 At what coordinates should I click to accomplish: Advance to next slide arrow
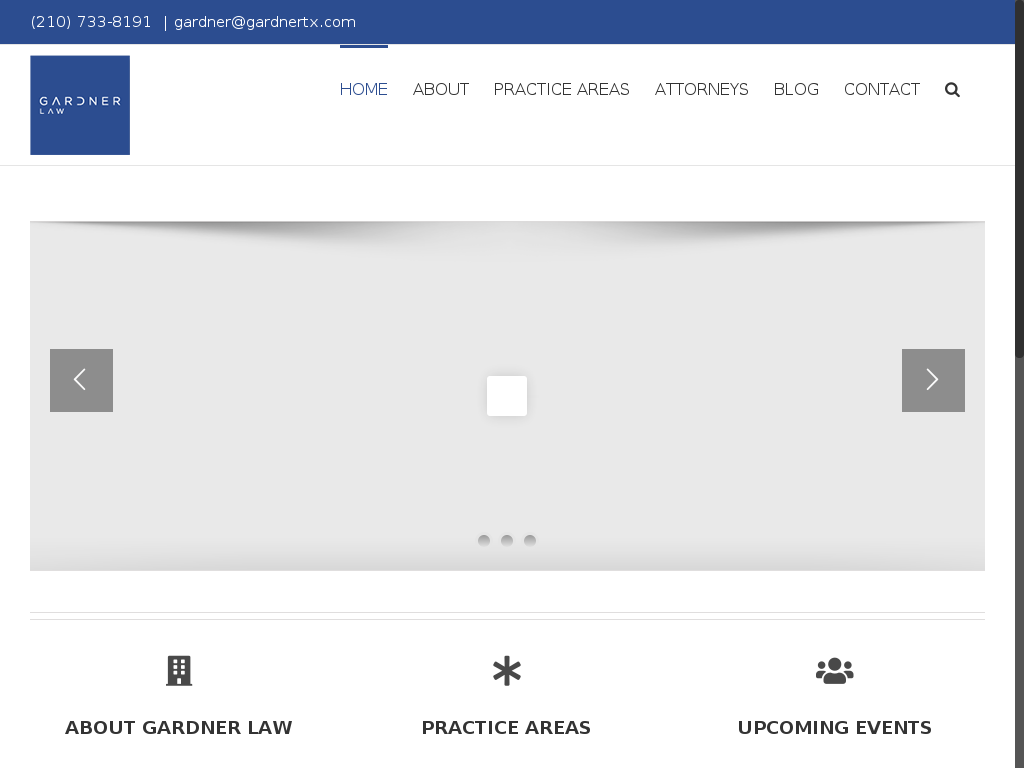point(933,380)
